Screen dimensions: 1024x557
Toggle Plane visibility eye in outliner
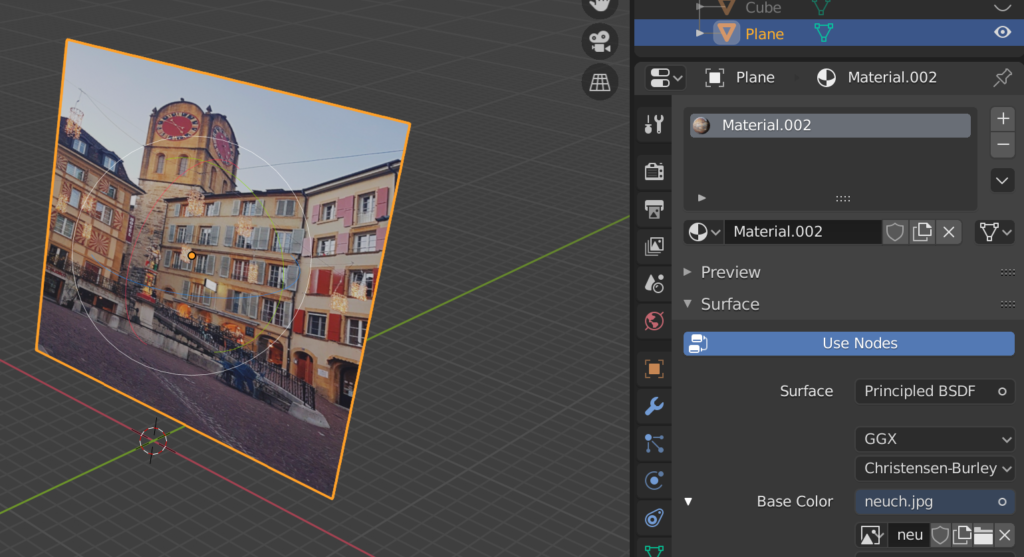(x=1002, y=33)
